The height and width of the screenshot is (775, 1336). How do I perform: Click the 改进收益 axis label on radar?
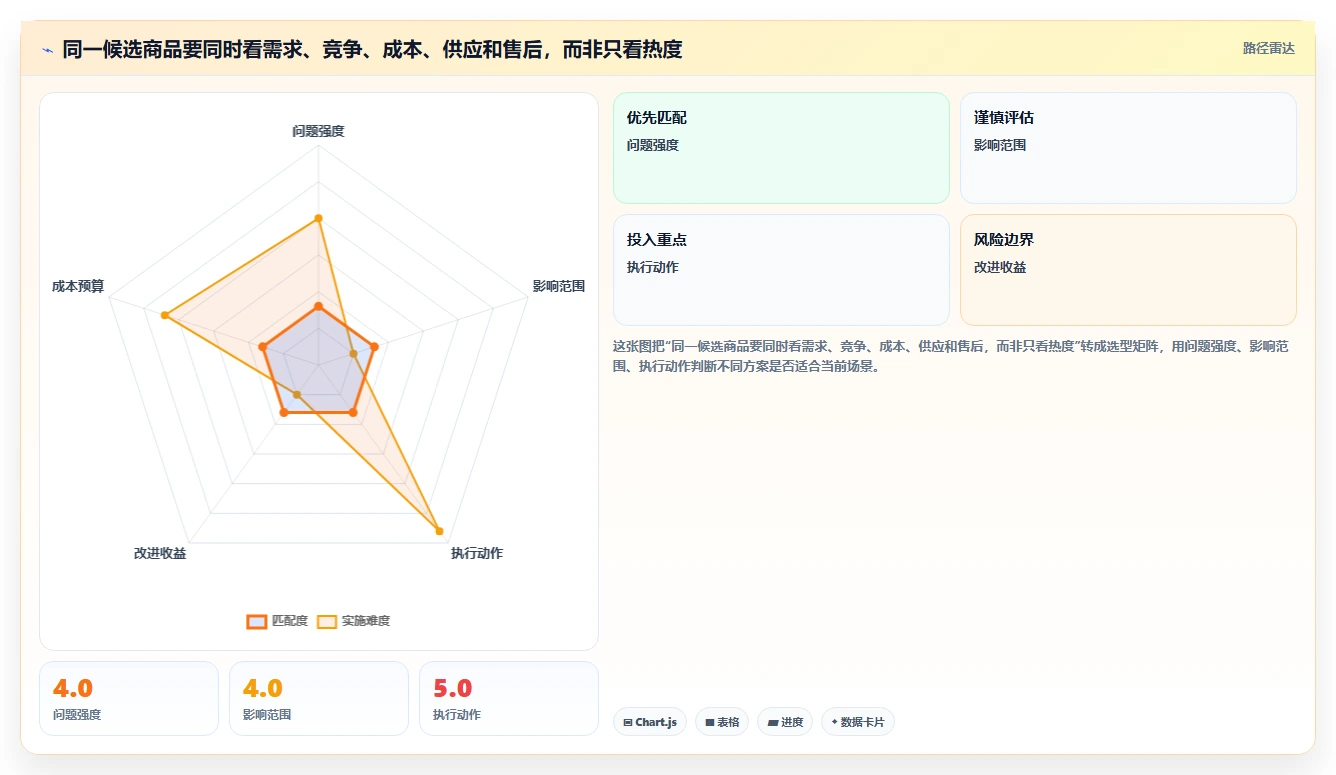160,553
